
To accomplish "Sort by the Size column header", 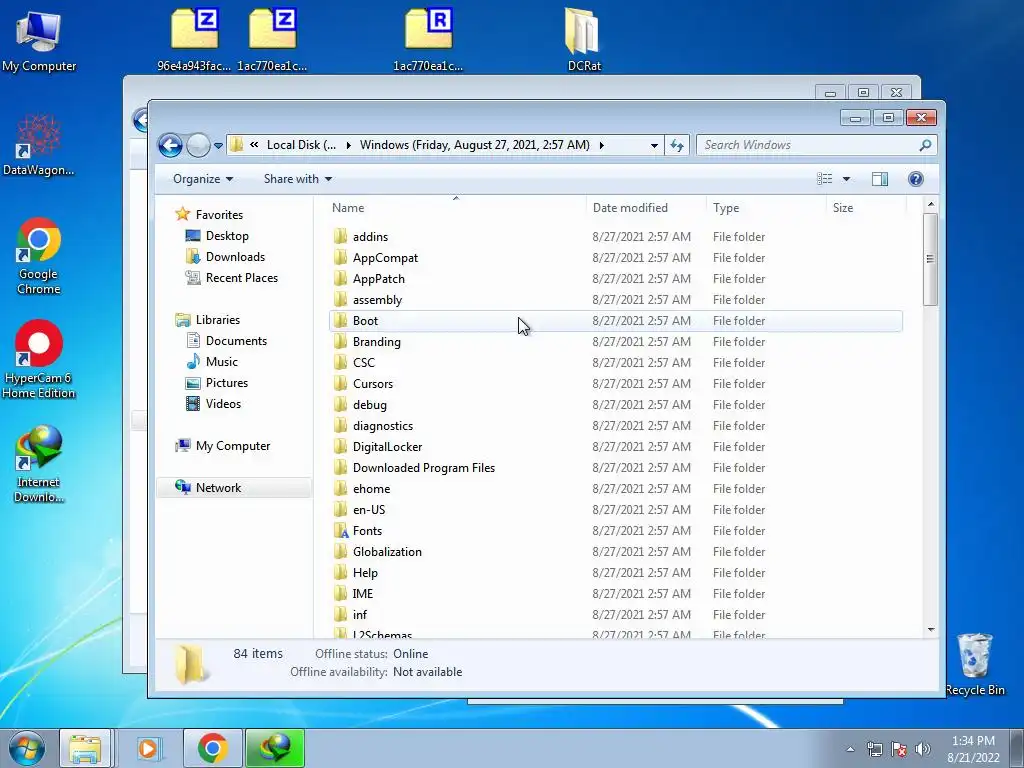I will [x=842, y=208].
